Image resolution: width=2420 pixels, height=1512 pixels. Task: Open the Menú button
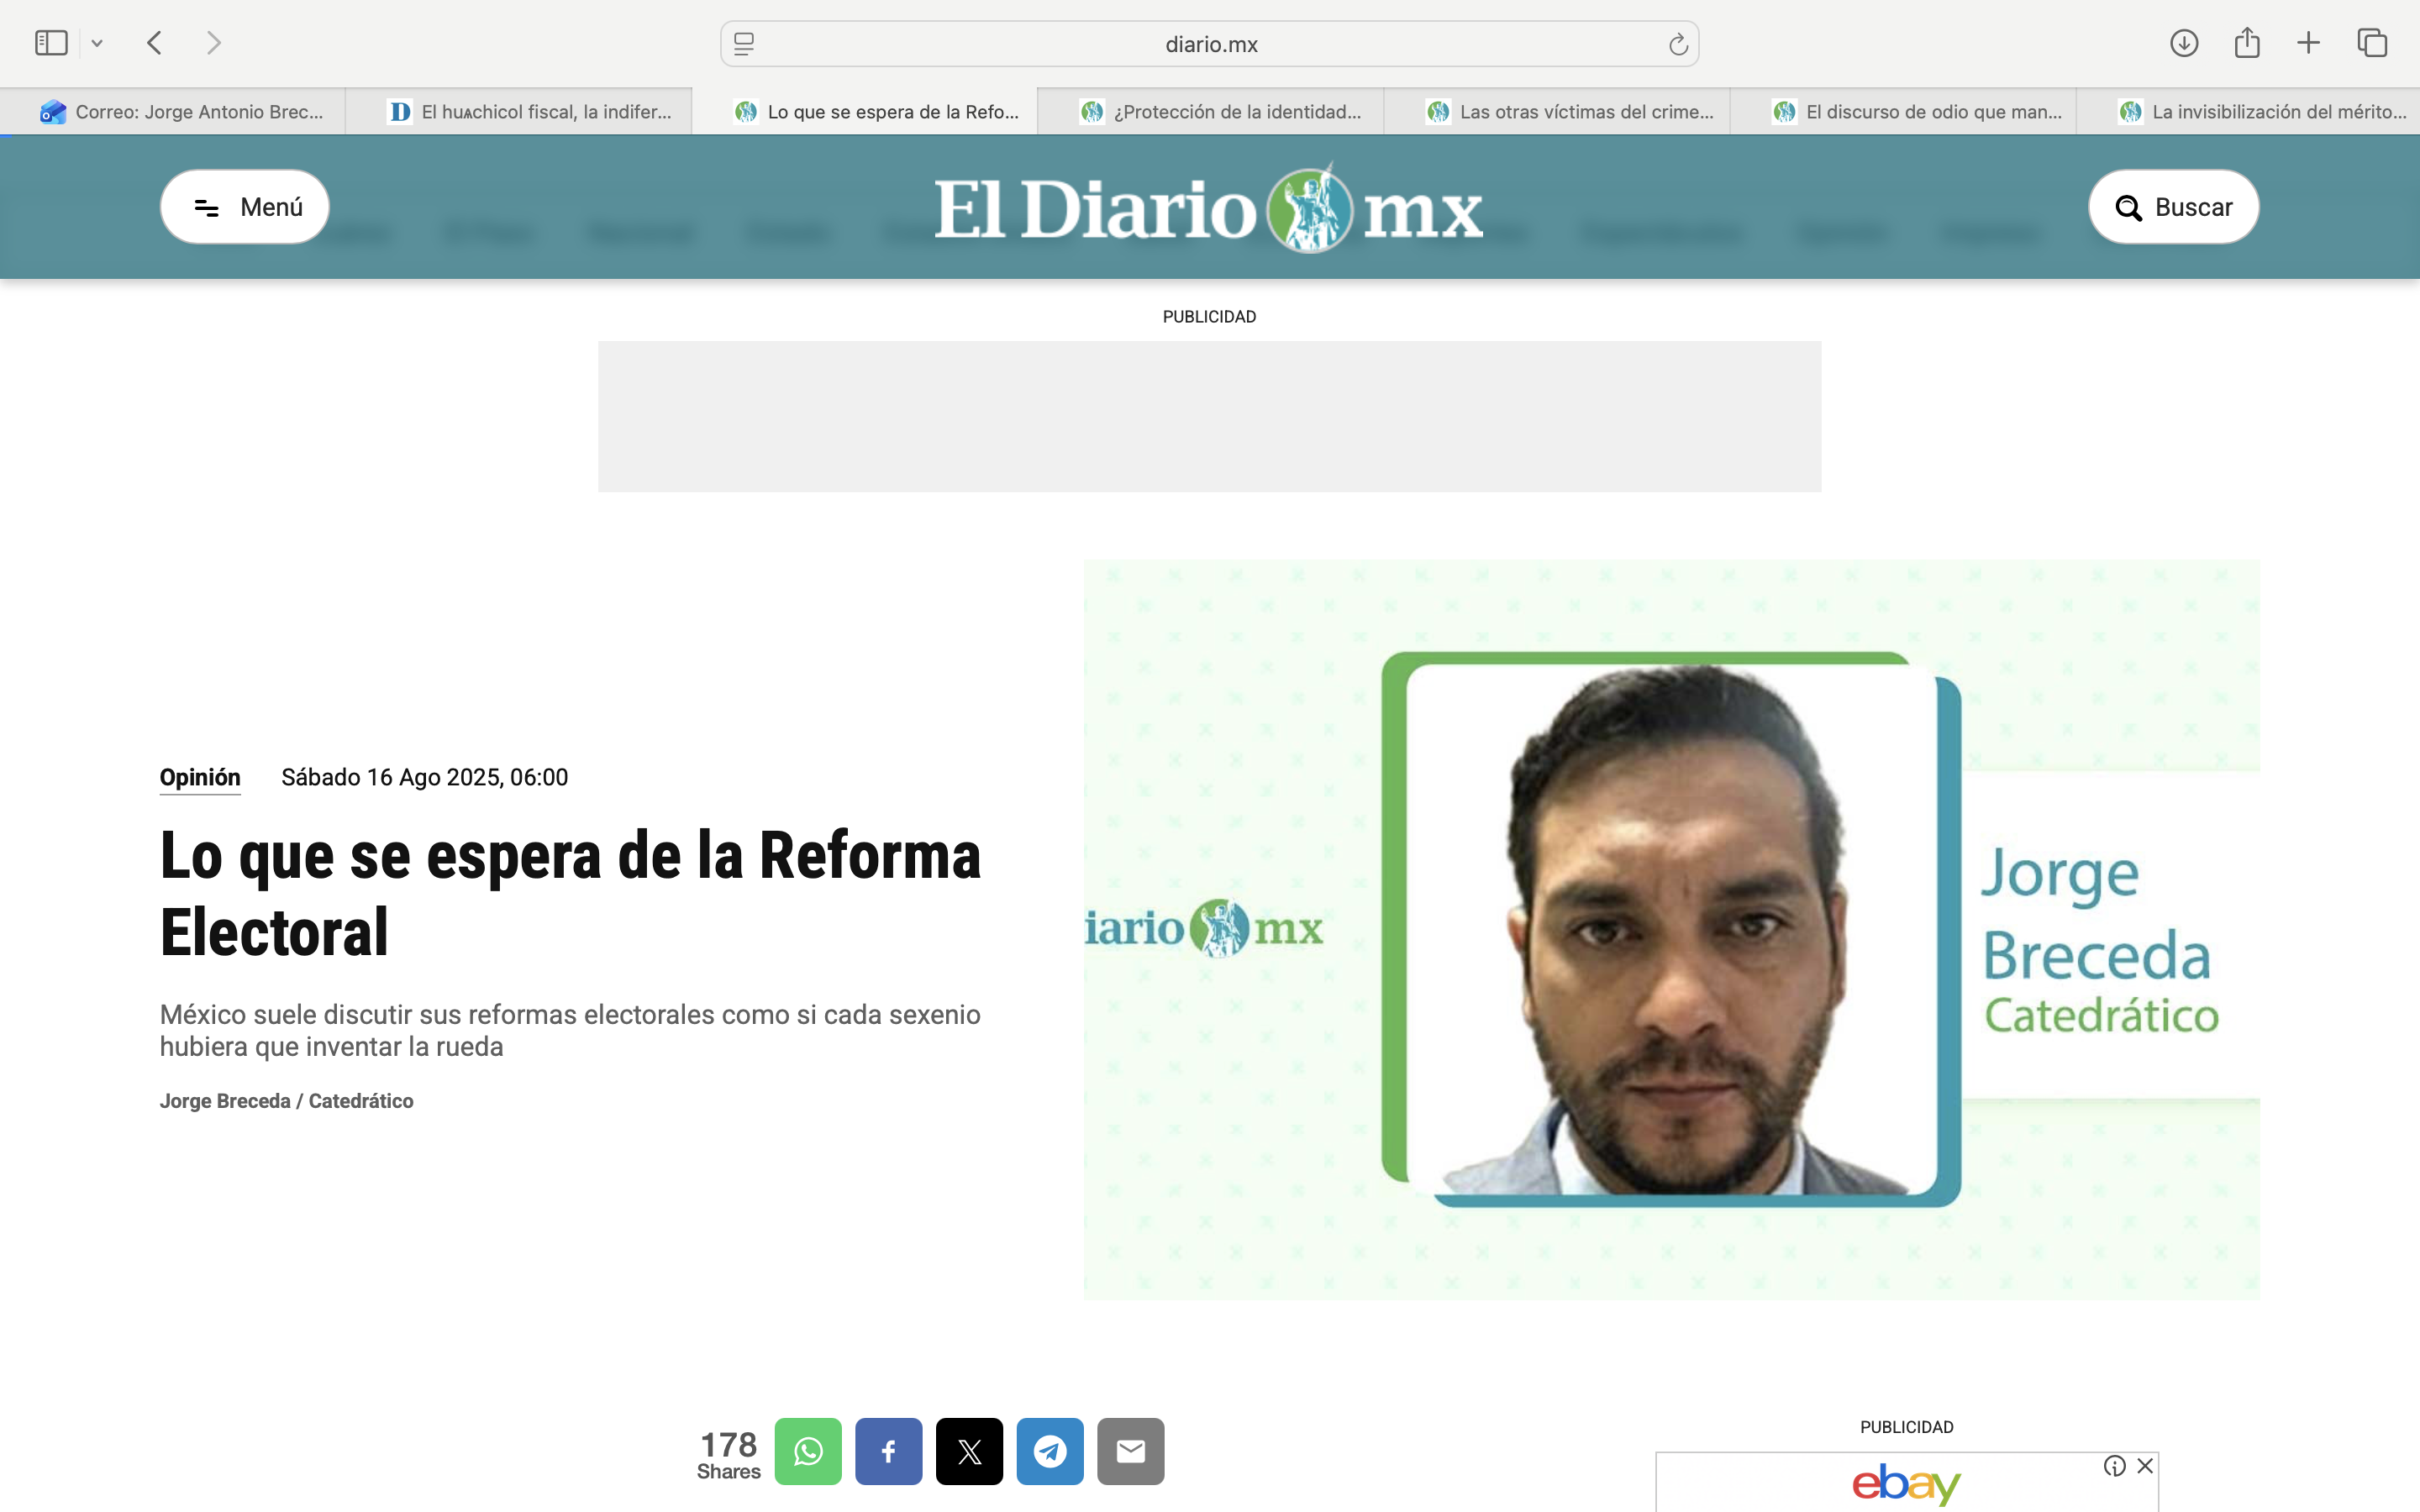point(245,207)
